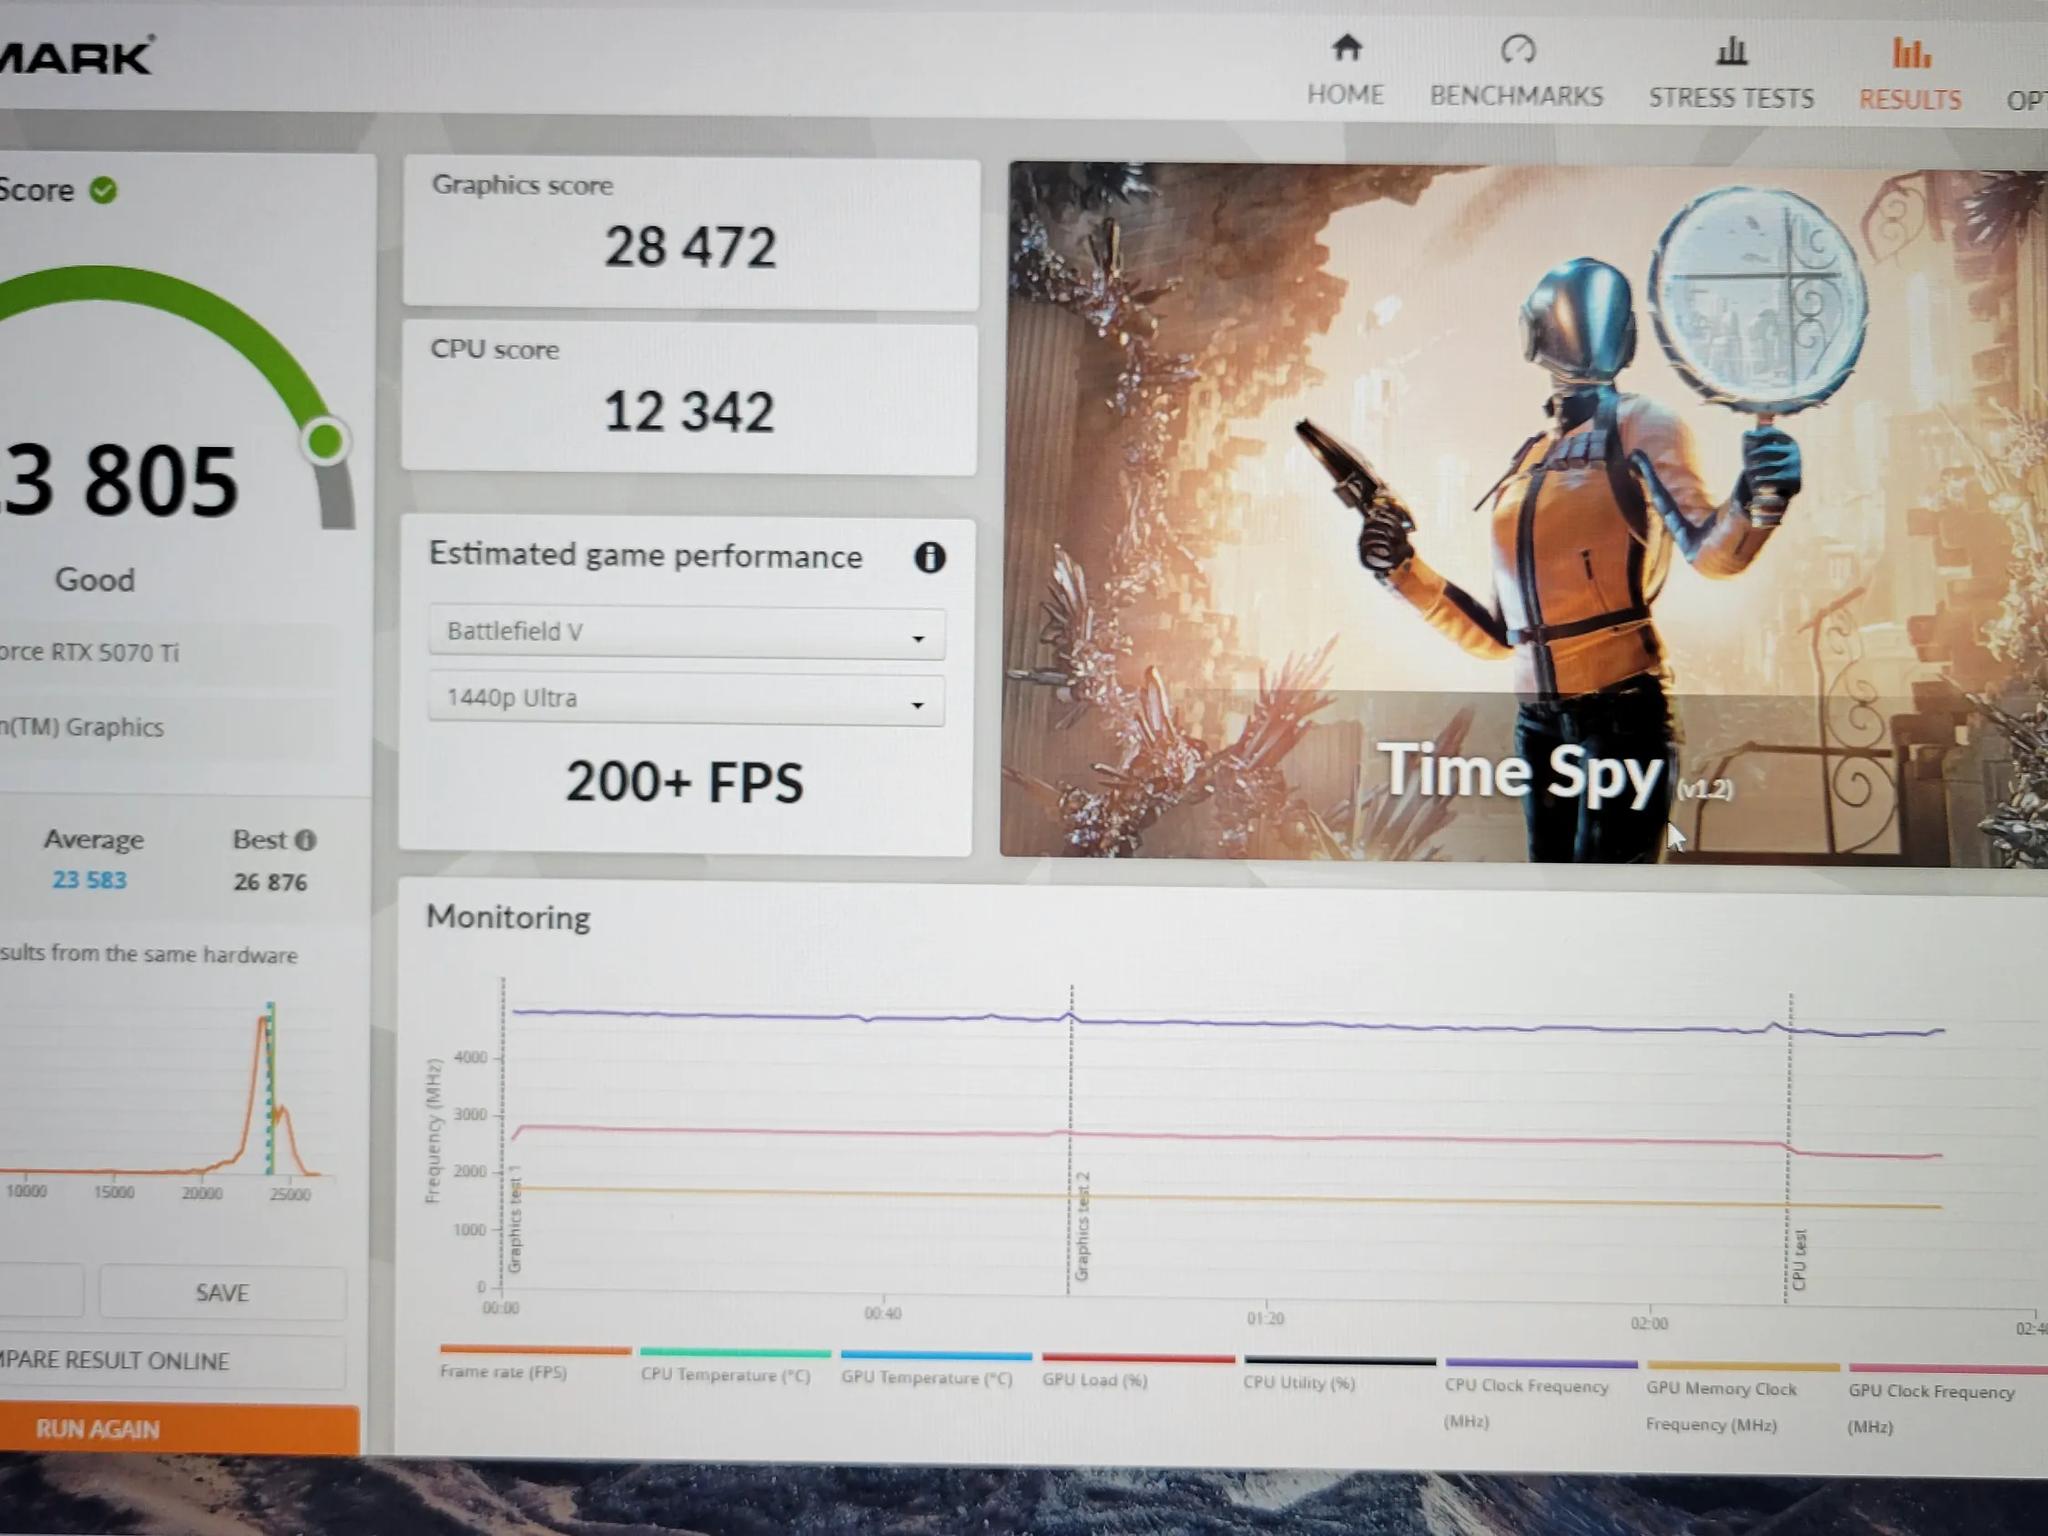The width and height of the screenshot is (2048, 1536).
Task: Toggle GPU Clock Frequency legend entry
Action: click(x=1946, y=1400)
